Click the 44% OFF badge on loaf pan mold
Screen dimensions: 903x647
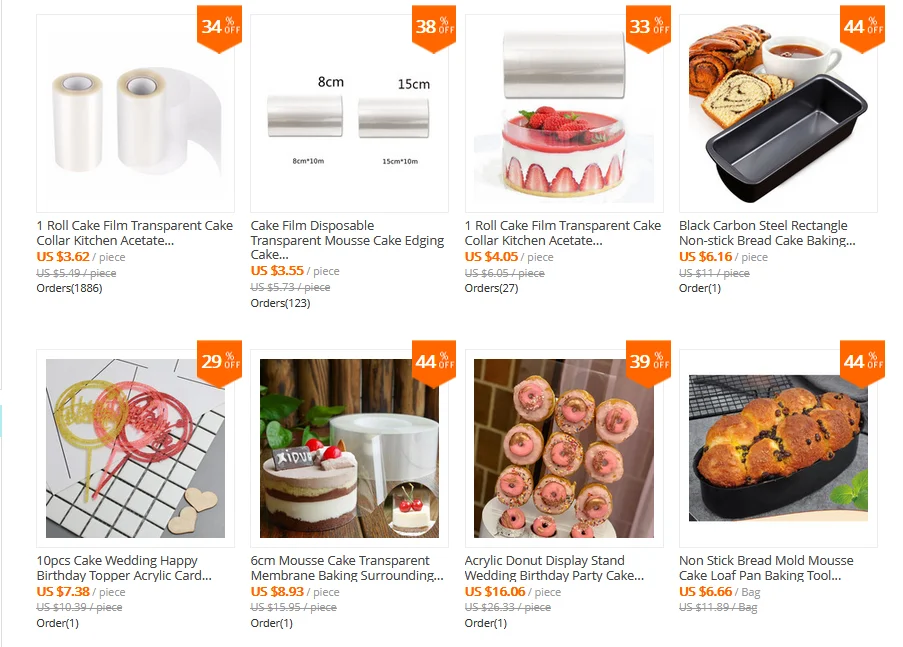pos(863,364)
